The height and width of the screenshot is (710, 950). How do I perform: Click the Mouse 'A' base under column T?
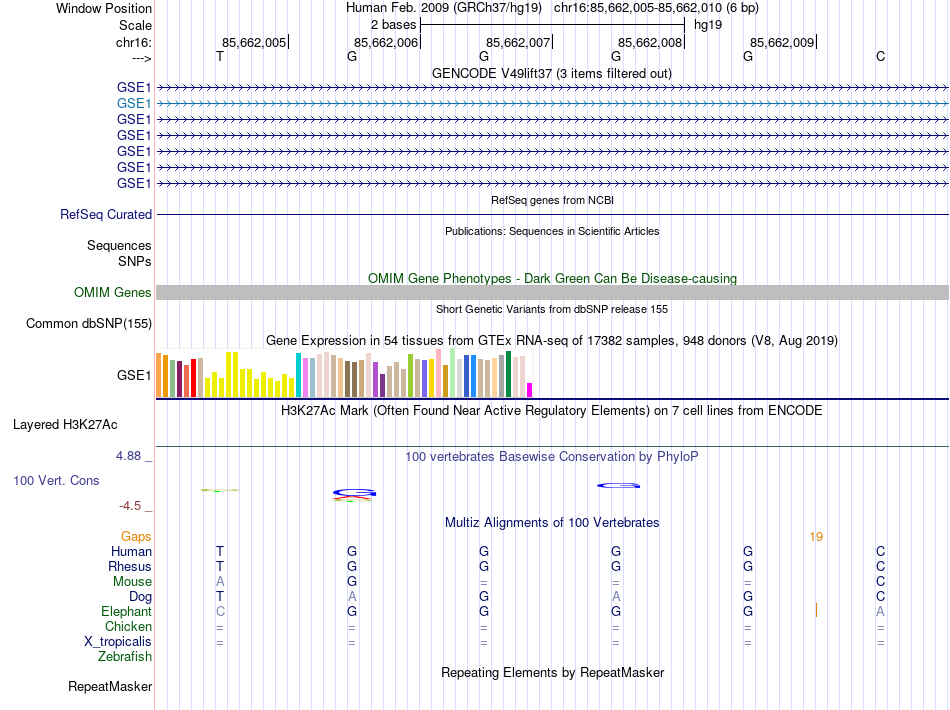220,582
